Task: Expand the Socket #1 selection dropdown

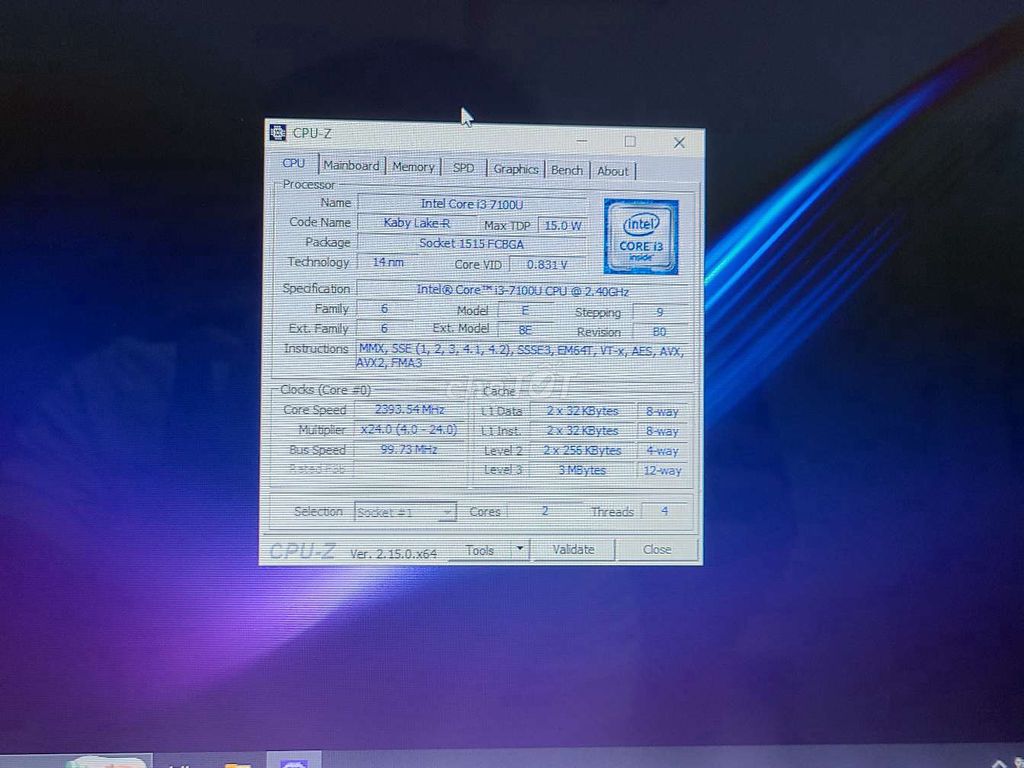Action: (405, 512)
